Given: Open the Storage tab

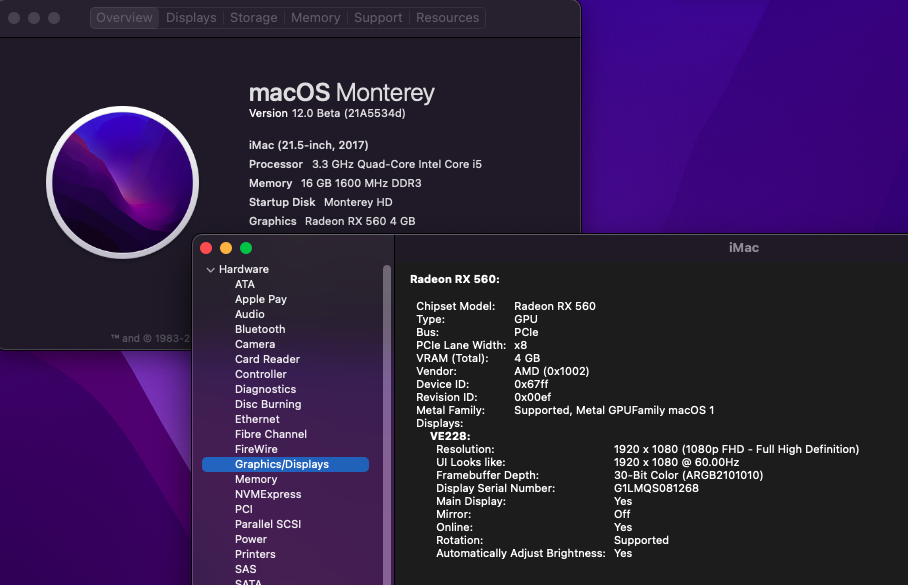Looking at the screenshot, I should (254, 18).
